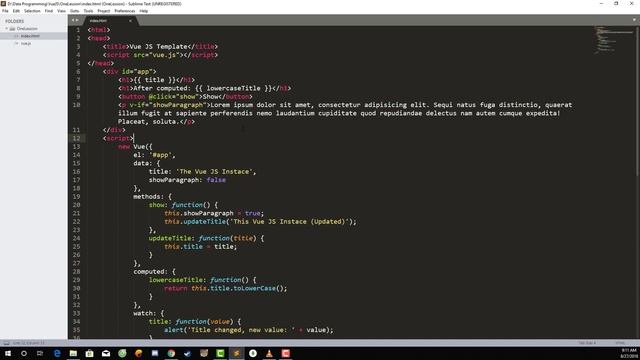Toggle the panel switcher icon in status bar
This screenshot has height=360, width=640.
tap(6, 343)
